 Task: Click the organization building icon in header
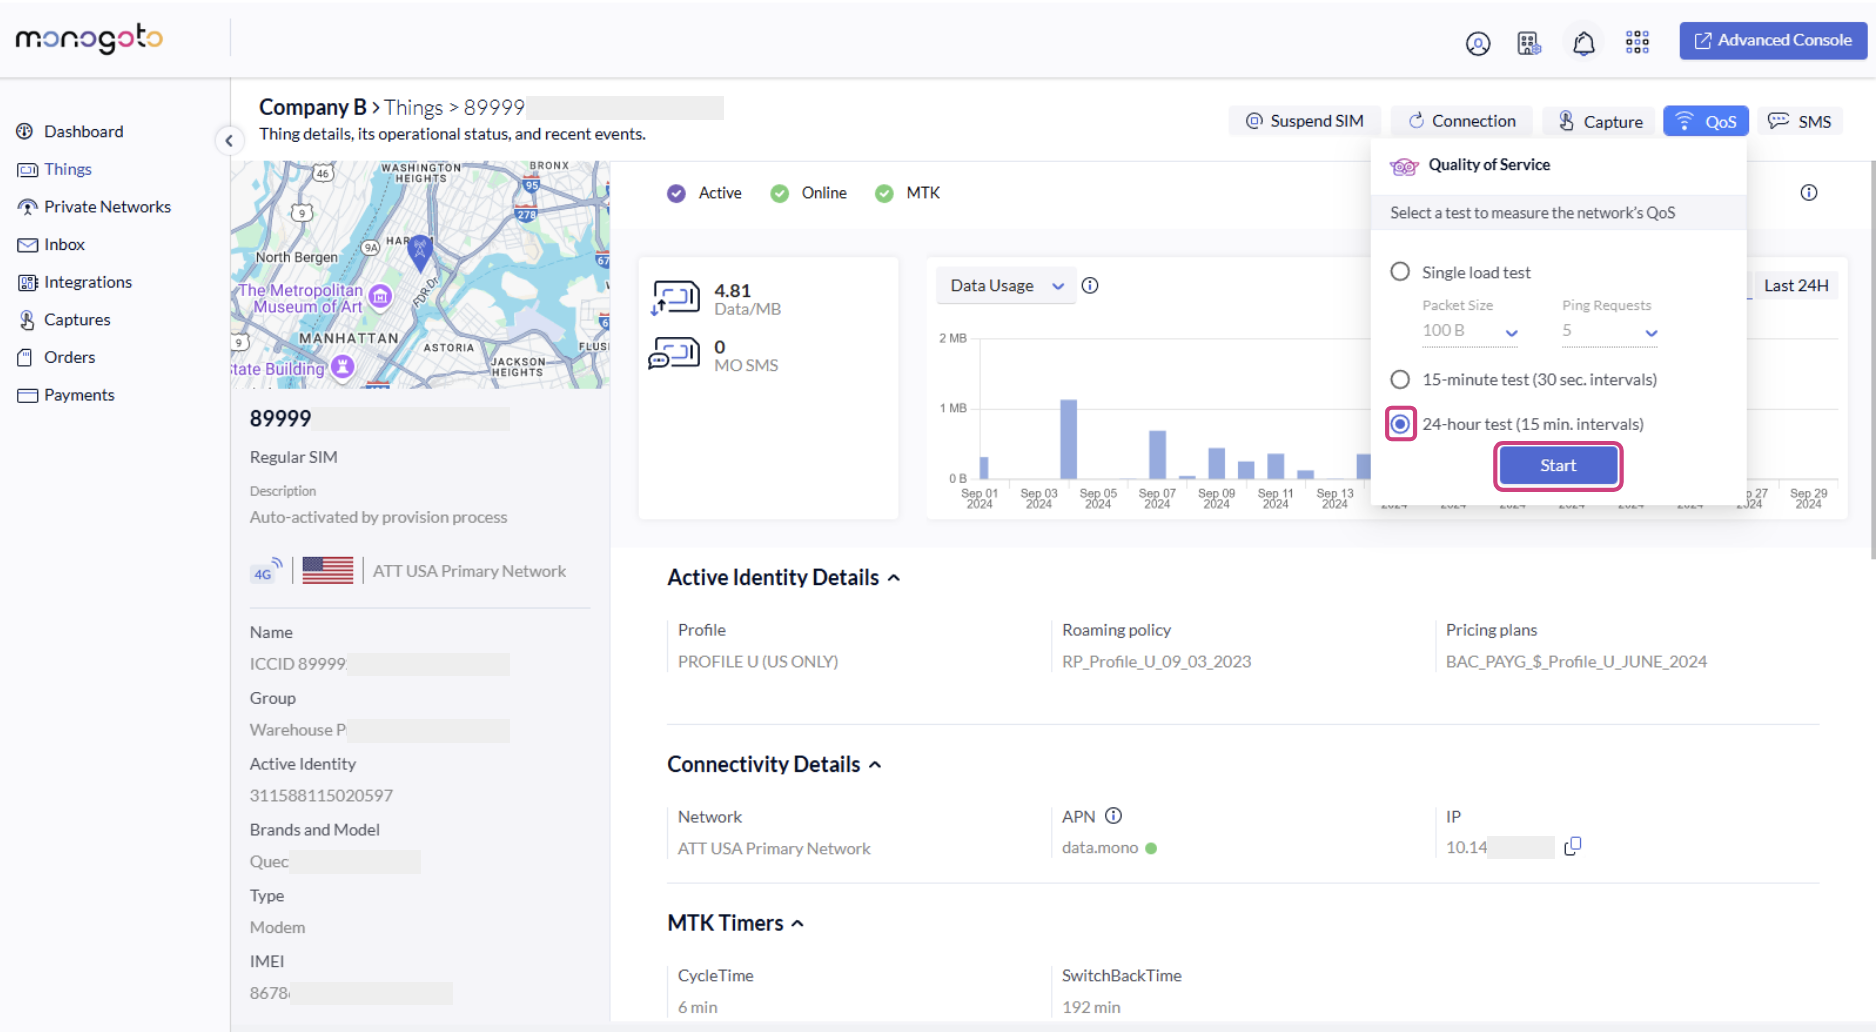[x=1529, y=43]
